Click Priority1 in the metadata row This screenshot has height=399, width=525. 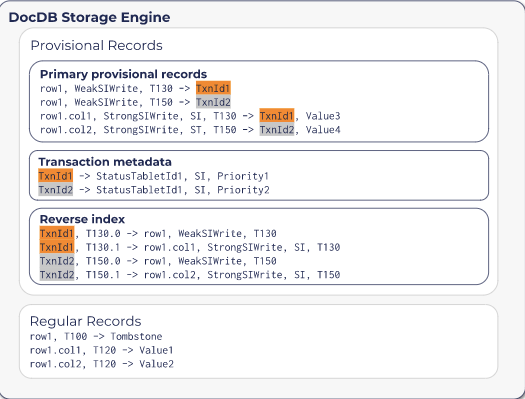click(x=243, y=176)
